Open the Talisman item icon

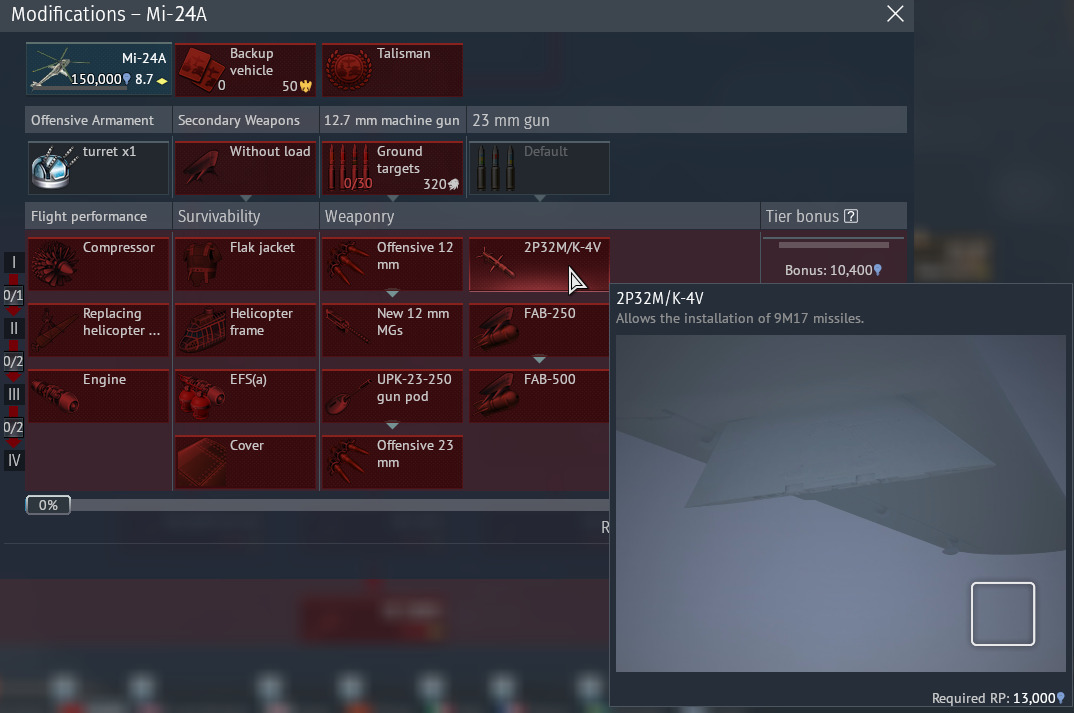[x=348, y=71]
